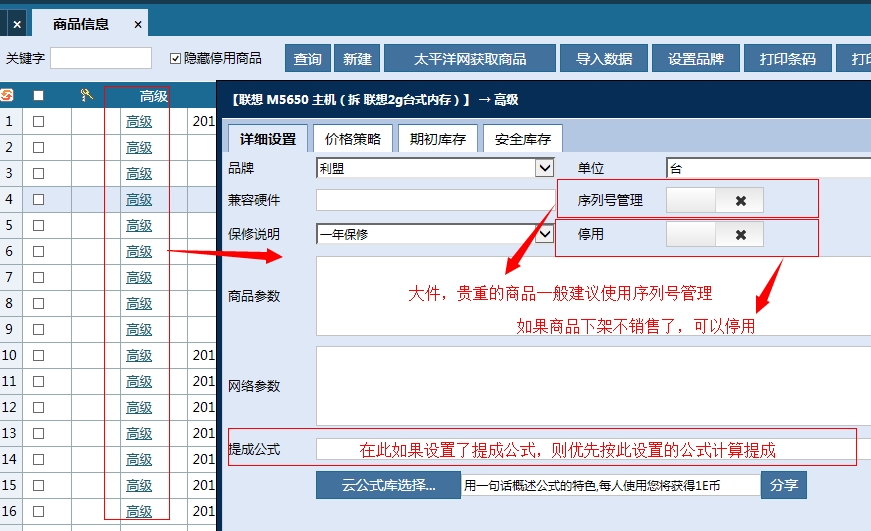Open 高级 link in row 2
Viewport: 871px width, 531px height.
tap(139, 148)
